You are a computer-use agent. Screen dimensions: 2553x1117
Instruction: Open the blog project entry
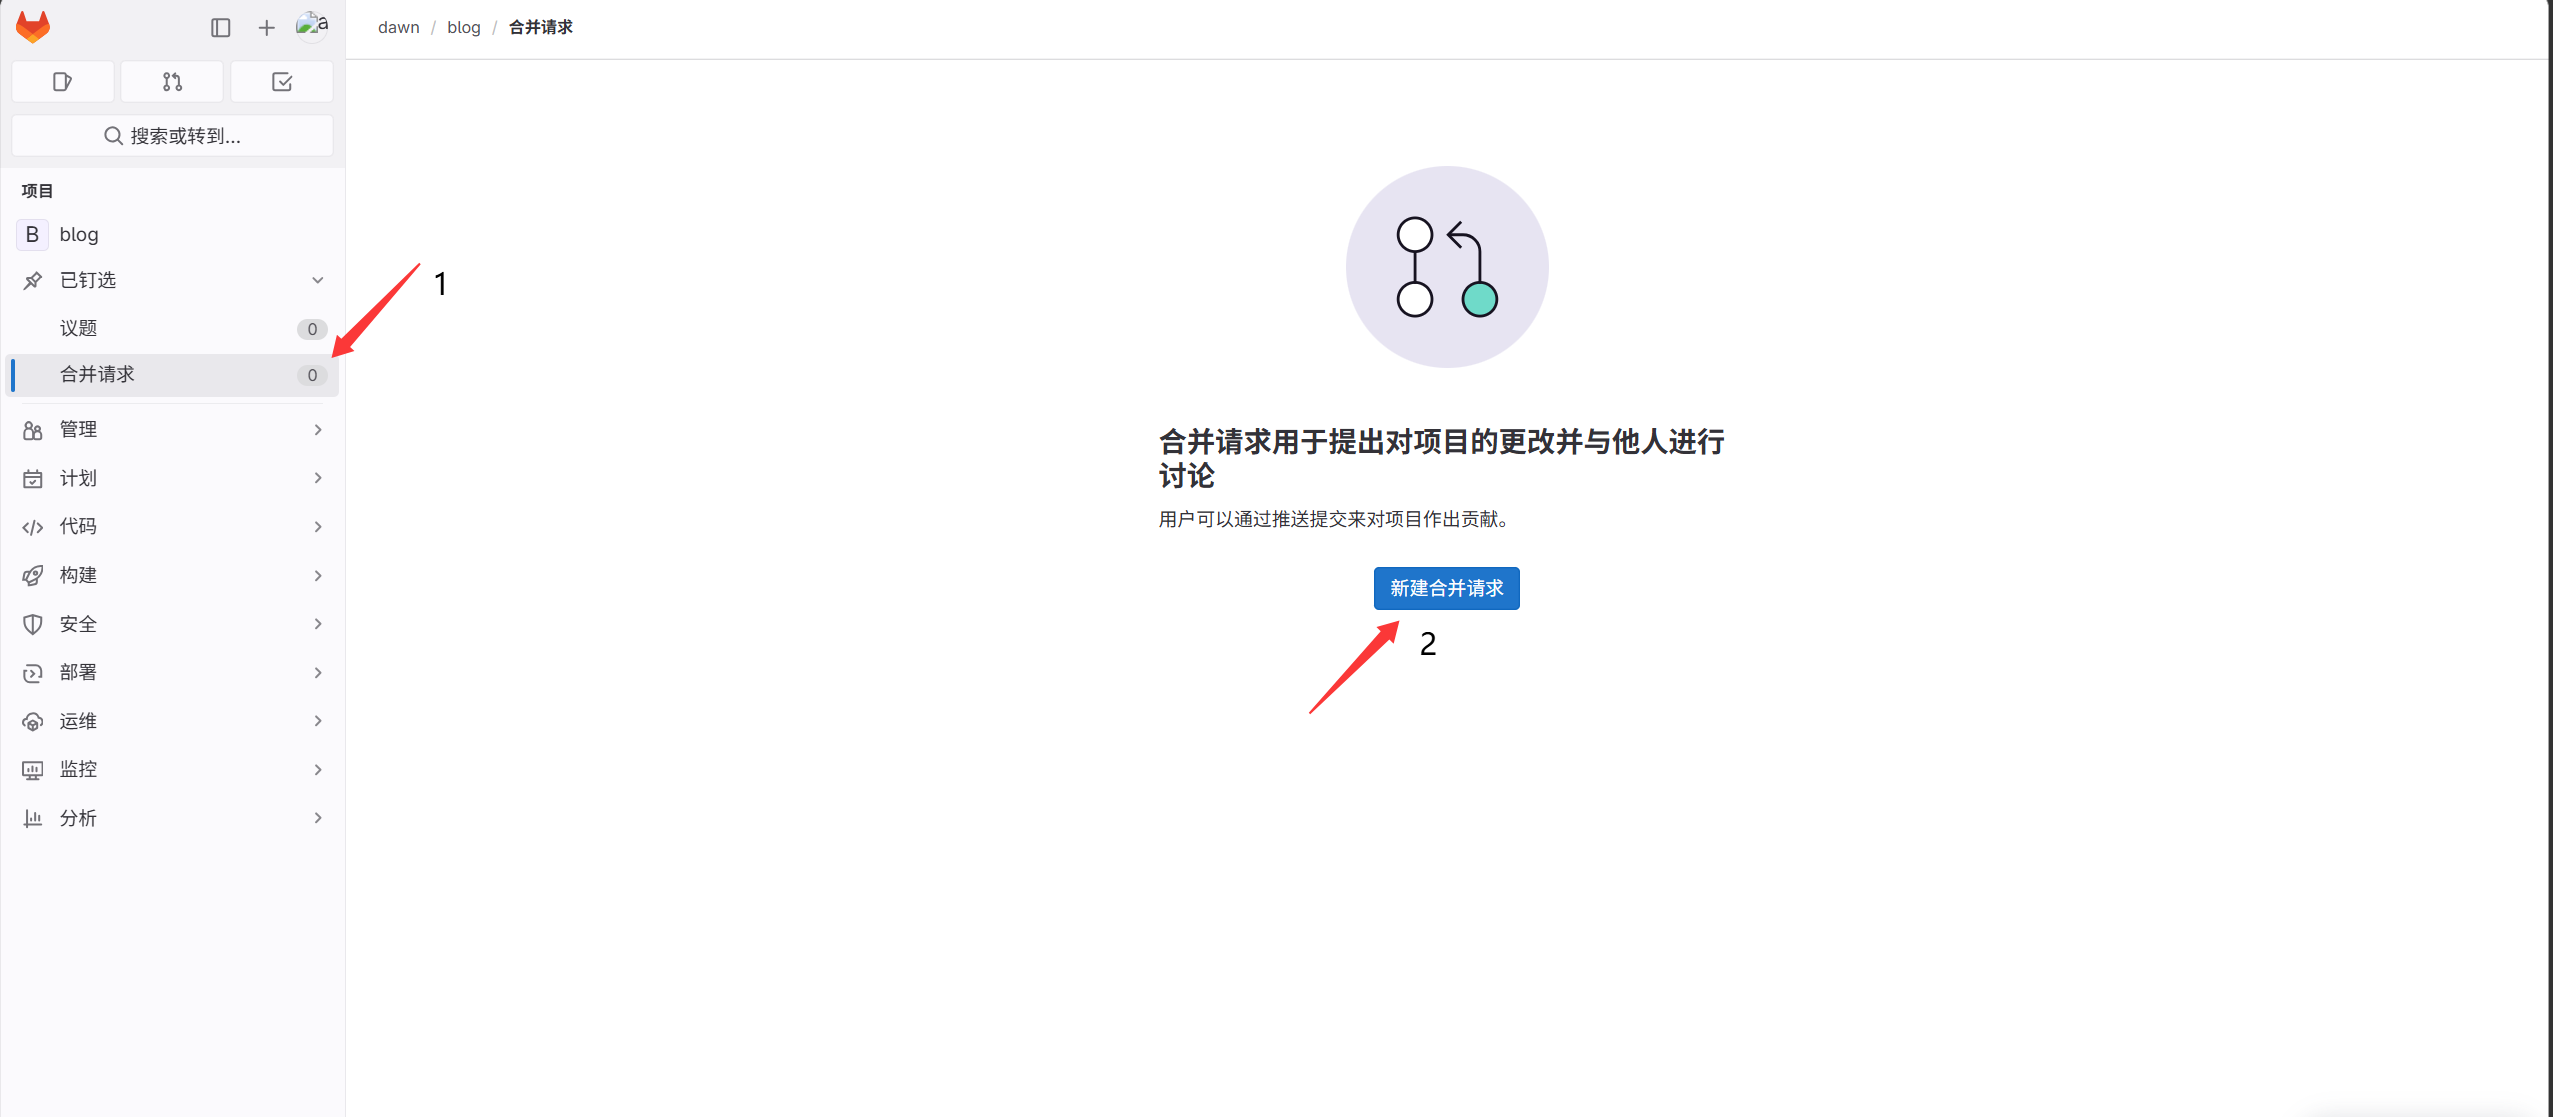[172, 234]
